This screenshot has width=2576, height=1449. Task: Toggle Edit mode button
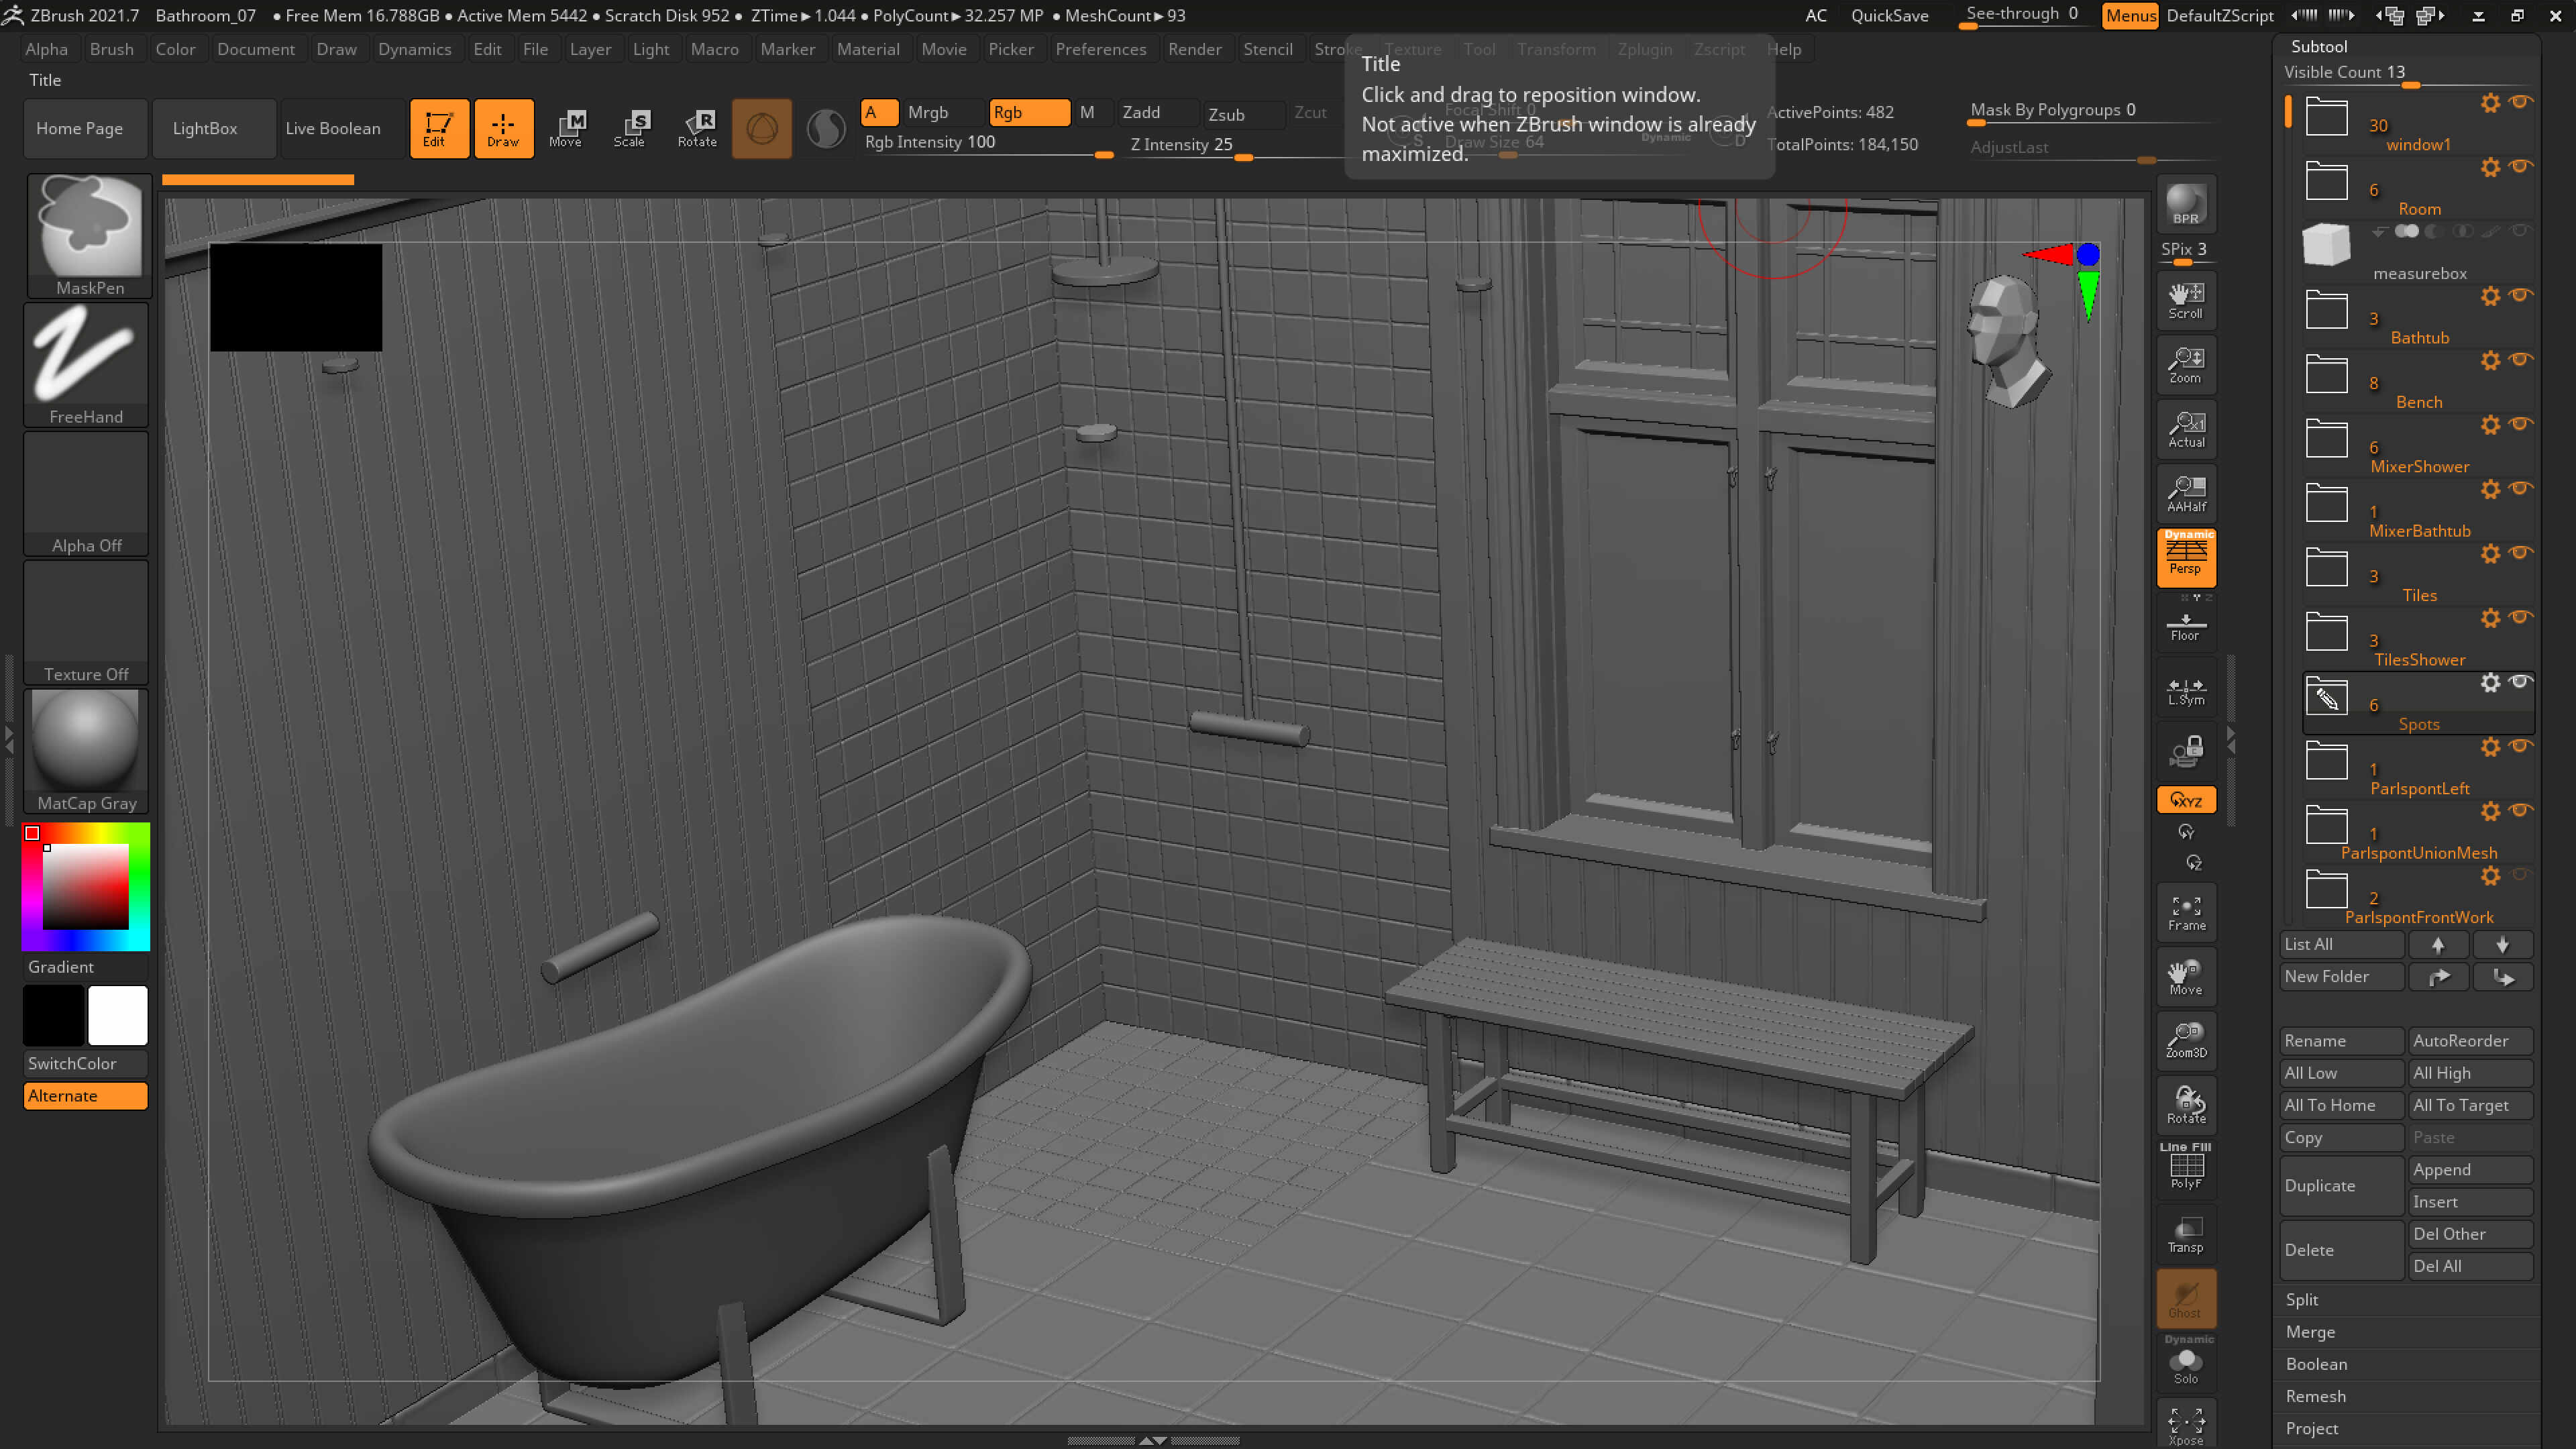pyautogui.click(x=439, y=128)
